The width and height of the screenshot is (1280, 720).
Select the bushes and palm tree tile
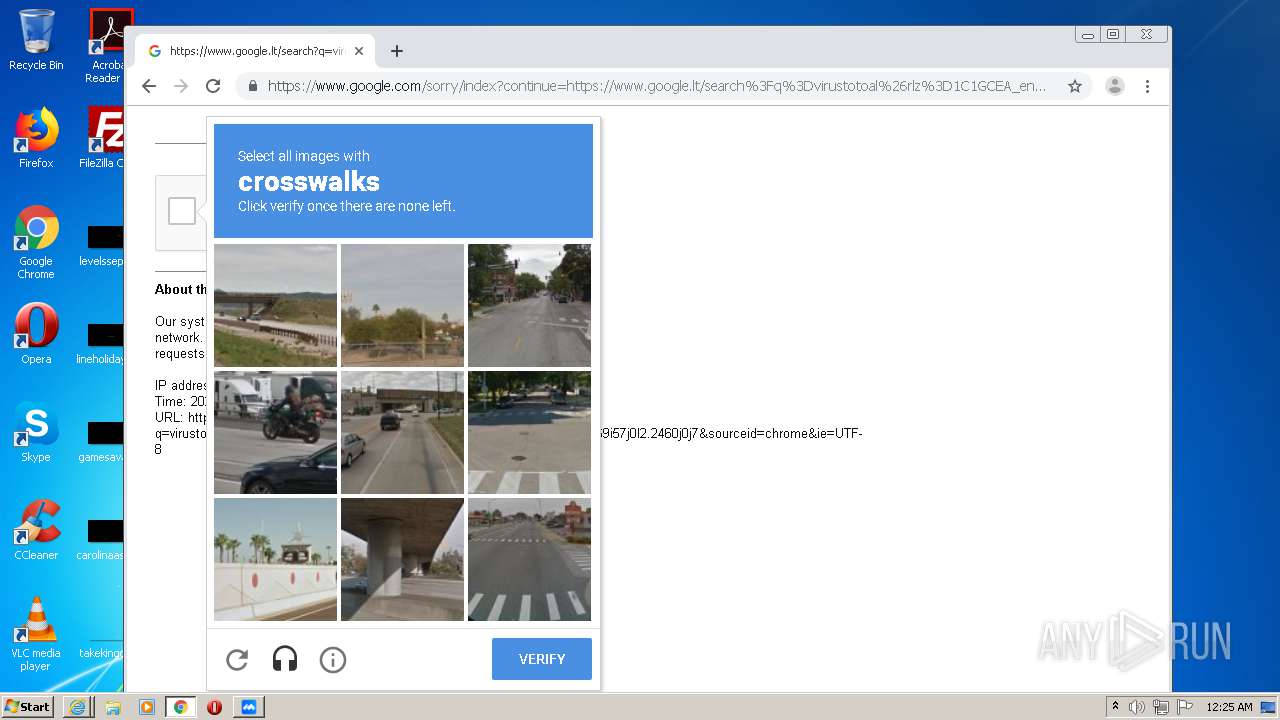tap(402, 305)
